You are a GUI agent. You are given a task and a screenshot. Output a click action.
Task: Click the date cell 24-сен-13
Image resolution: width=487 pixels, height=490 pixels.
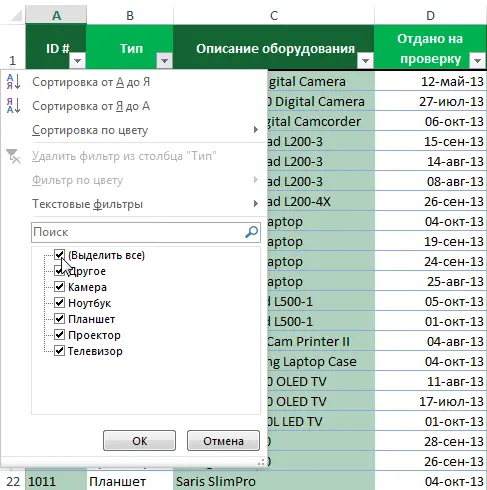[430, 261]
